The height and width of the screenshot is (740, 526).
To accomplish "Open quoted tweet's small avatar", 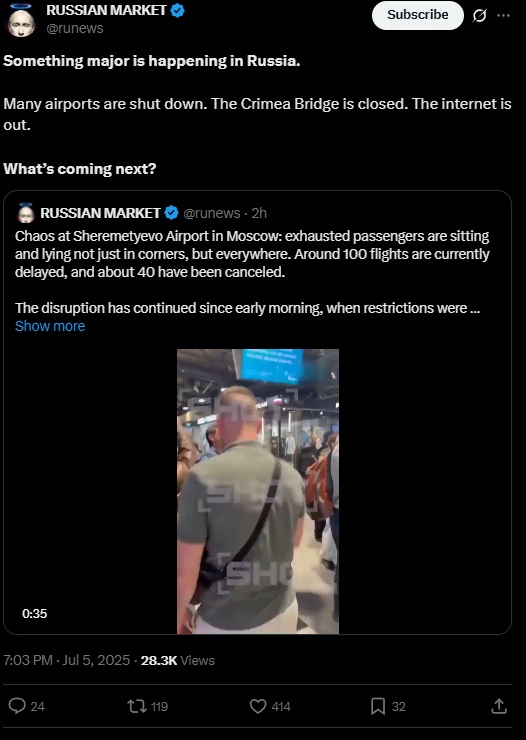I will (x=26, y=213).
